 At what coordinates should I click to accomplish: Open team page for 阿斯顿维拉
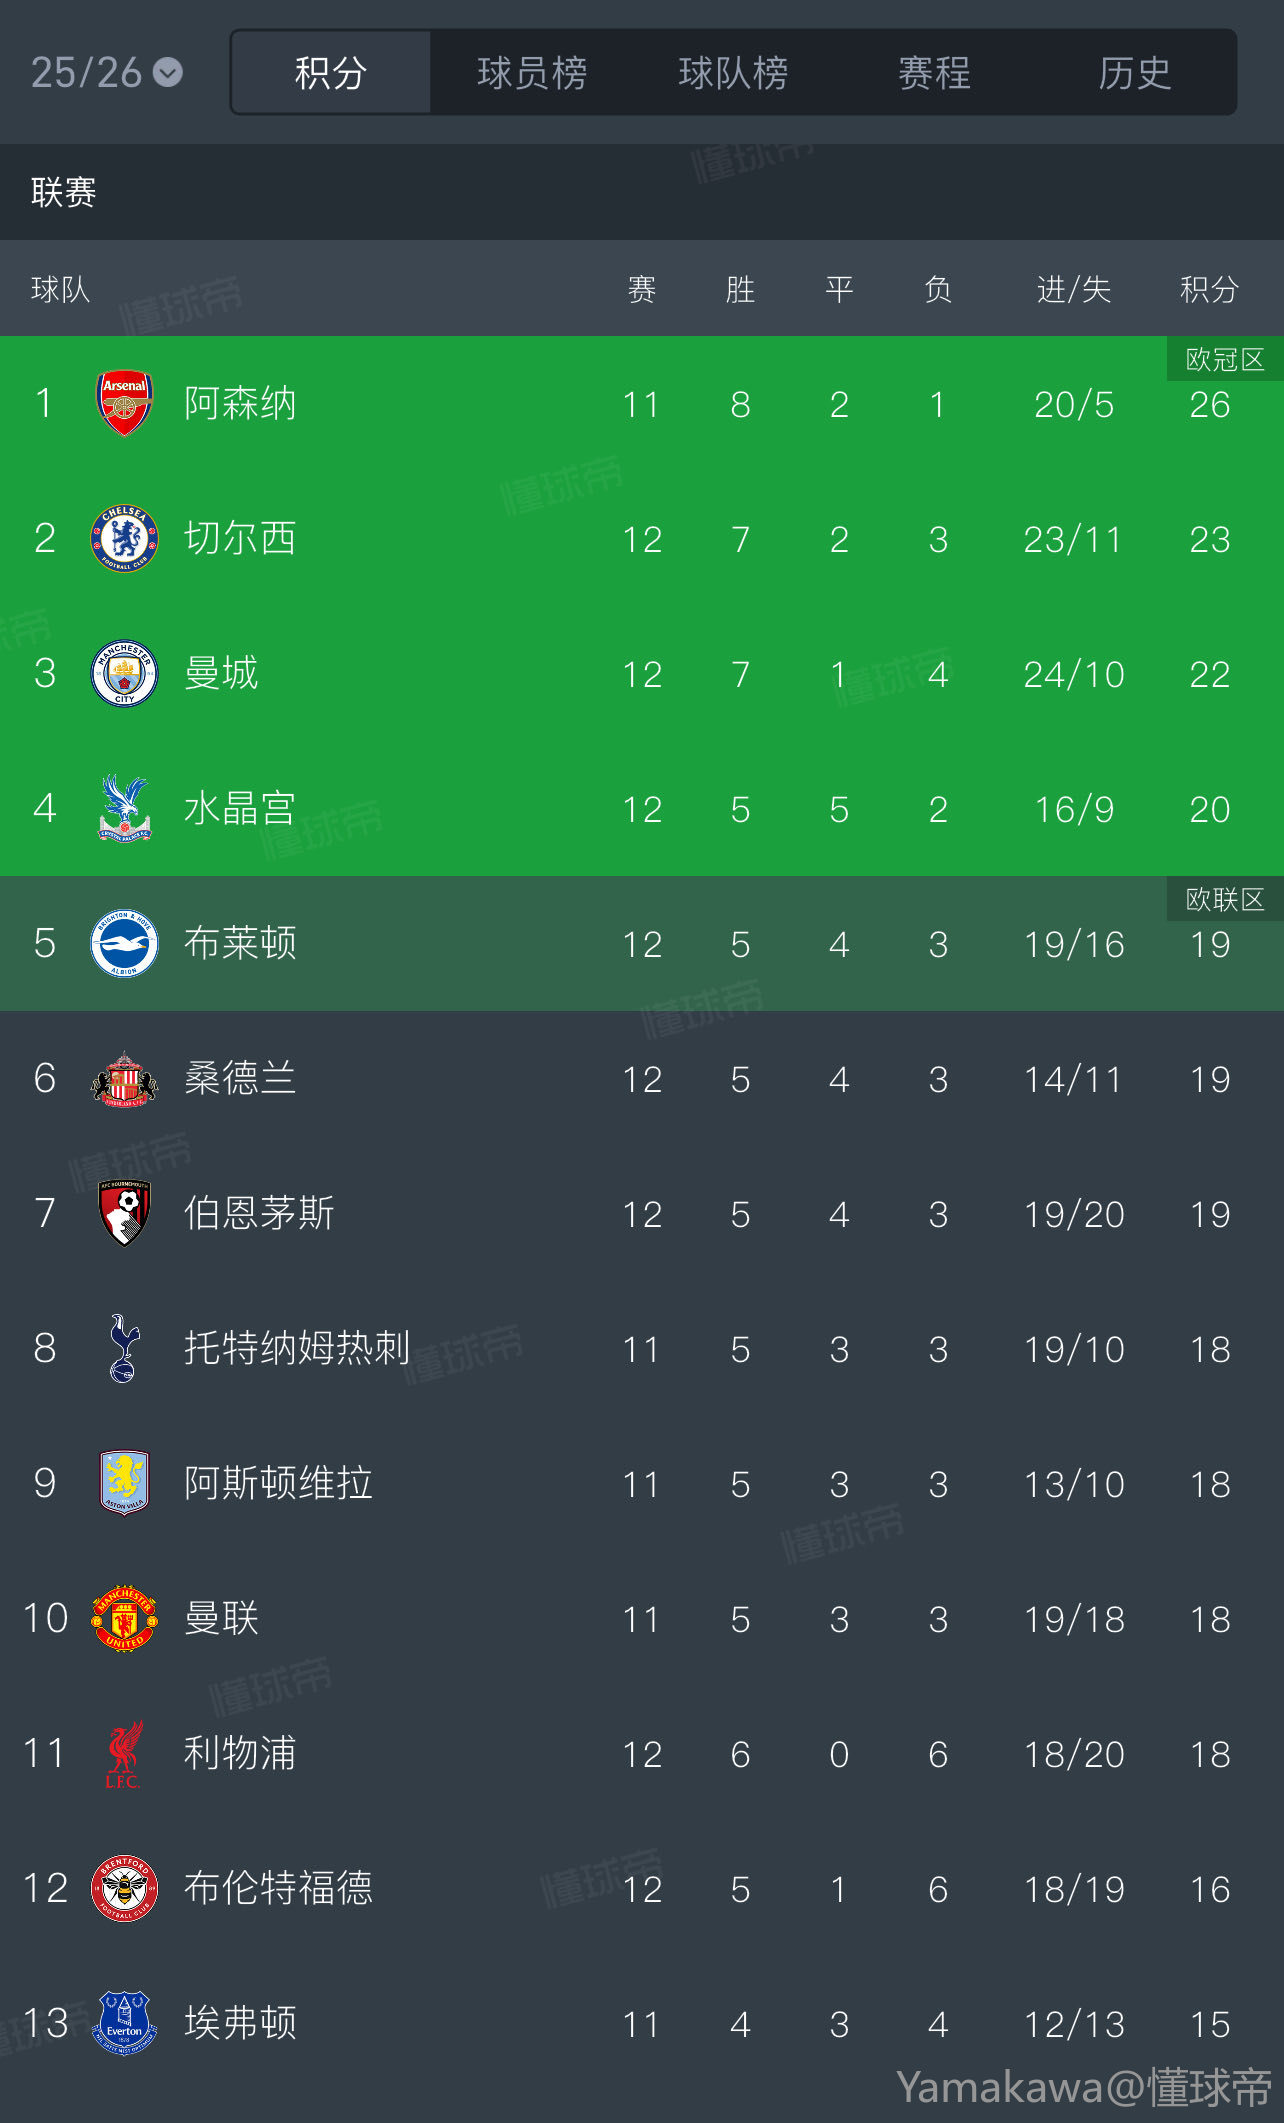[x=278, y=1483]
